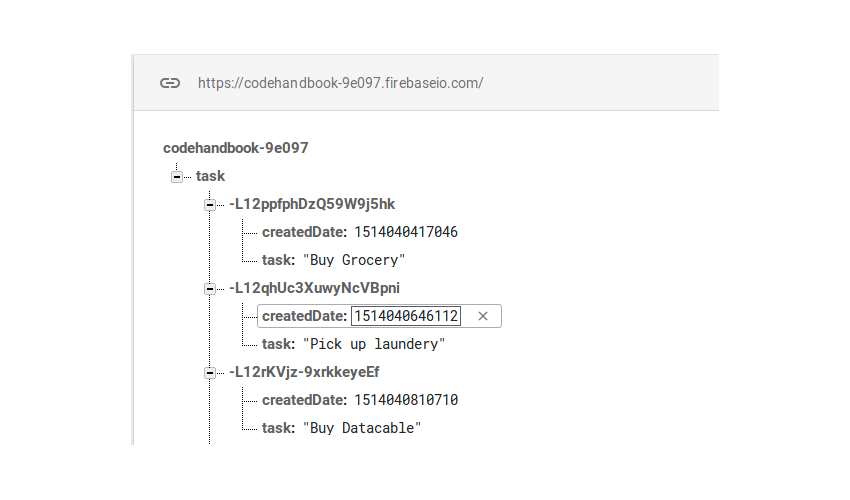Click the createdDate label in the highlighted row

tap(304, 316)
